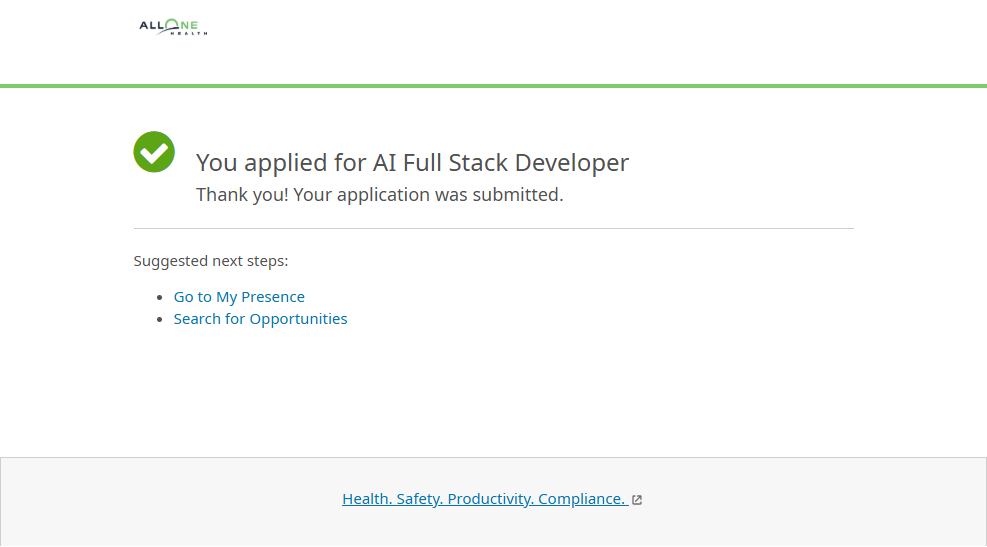Open the Search for Opportunities link
Screen dimensions: 987x547
point(260,319)
